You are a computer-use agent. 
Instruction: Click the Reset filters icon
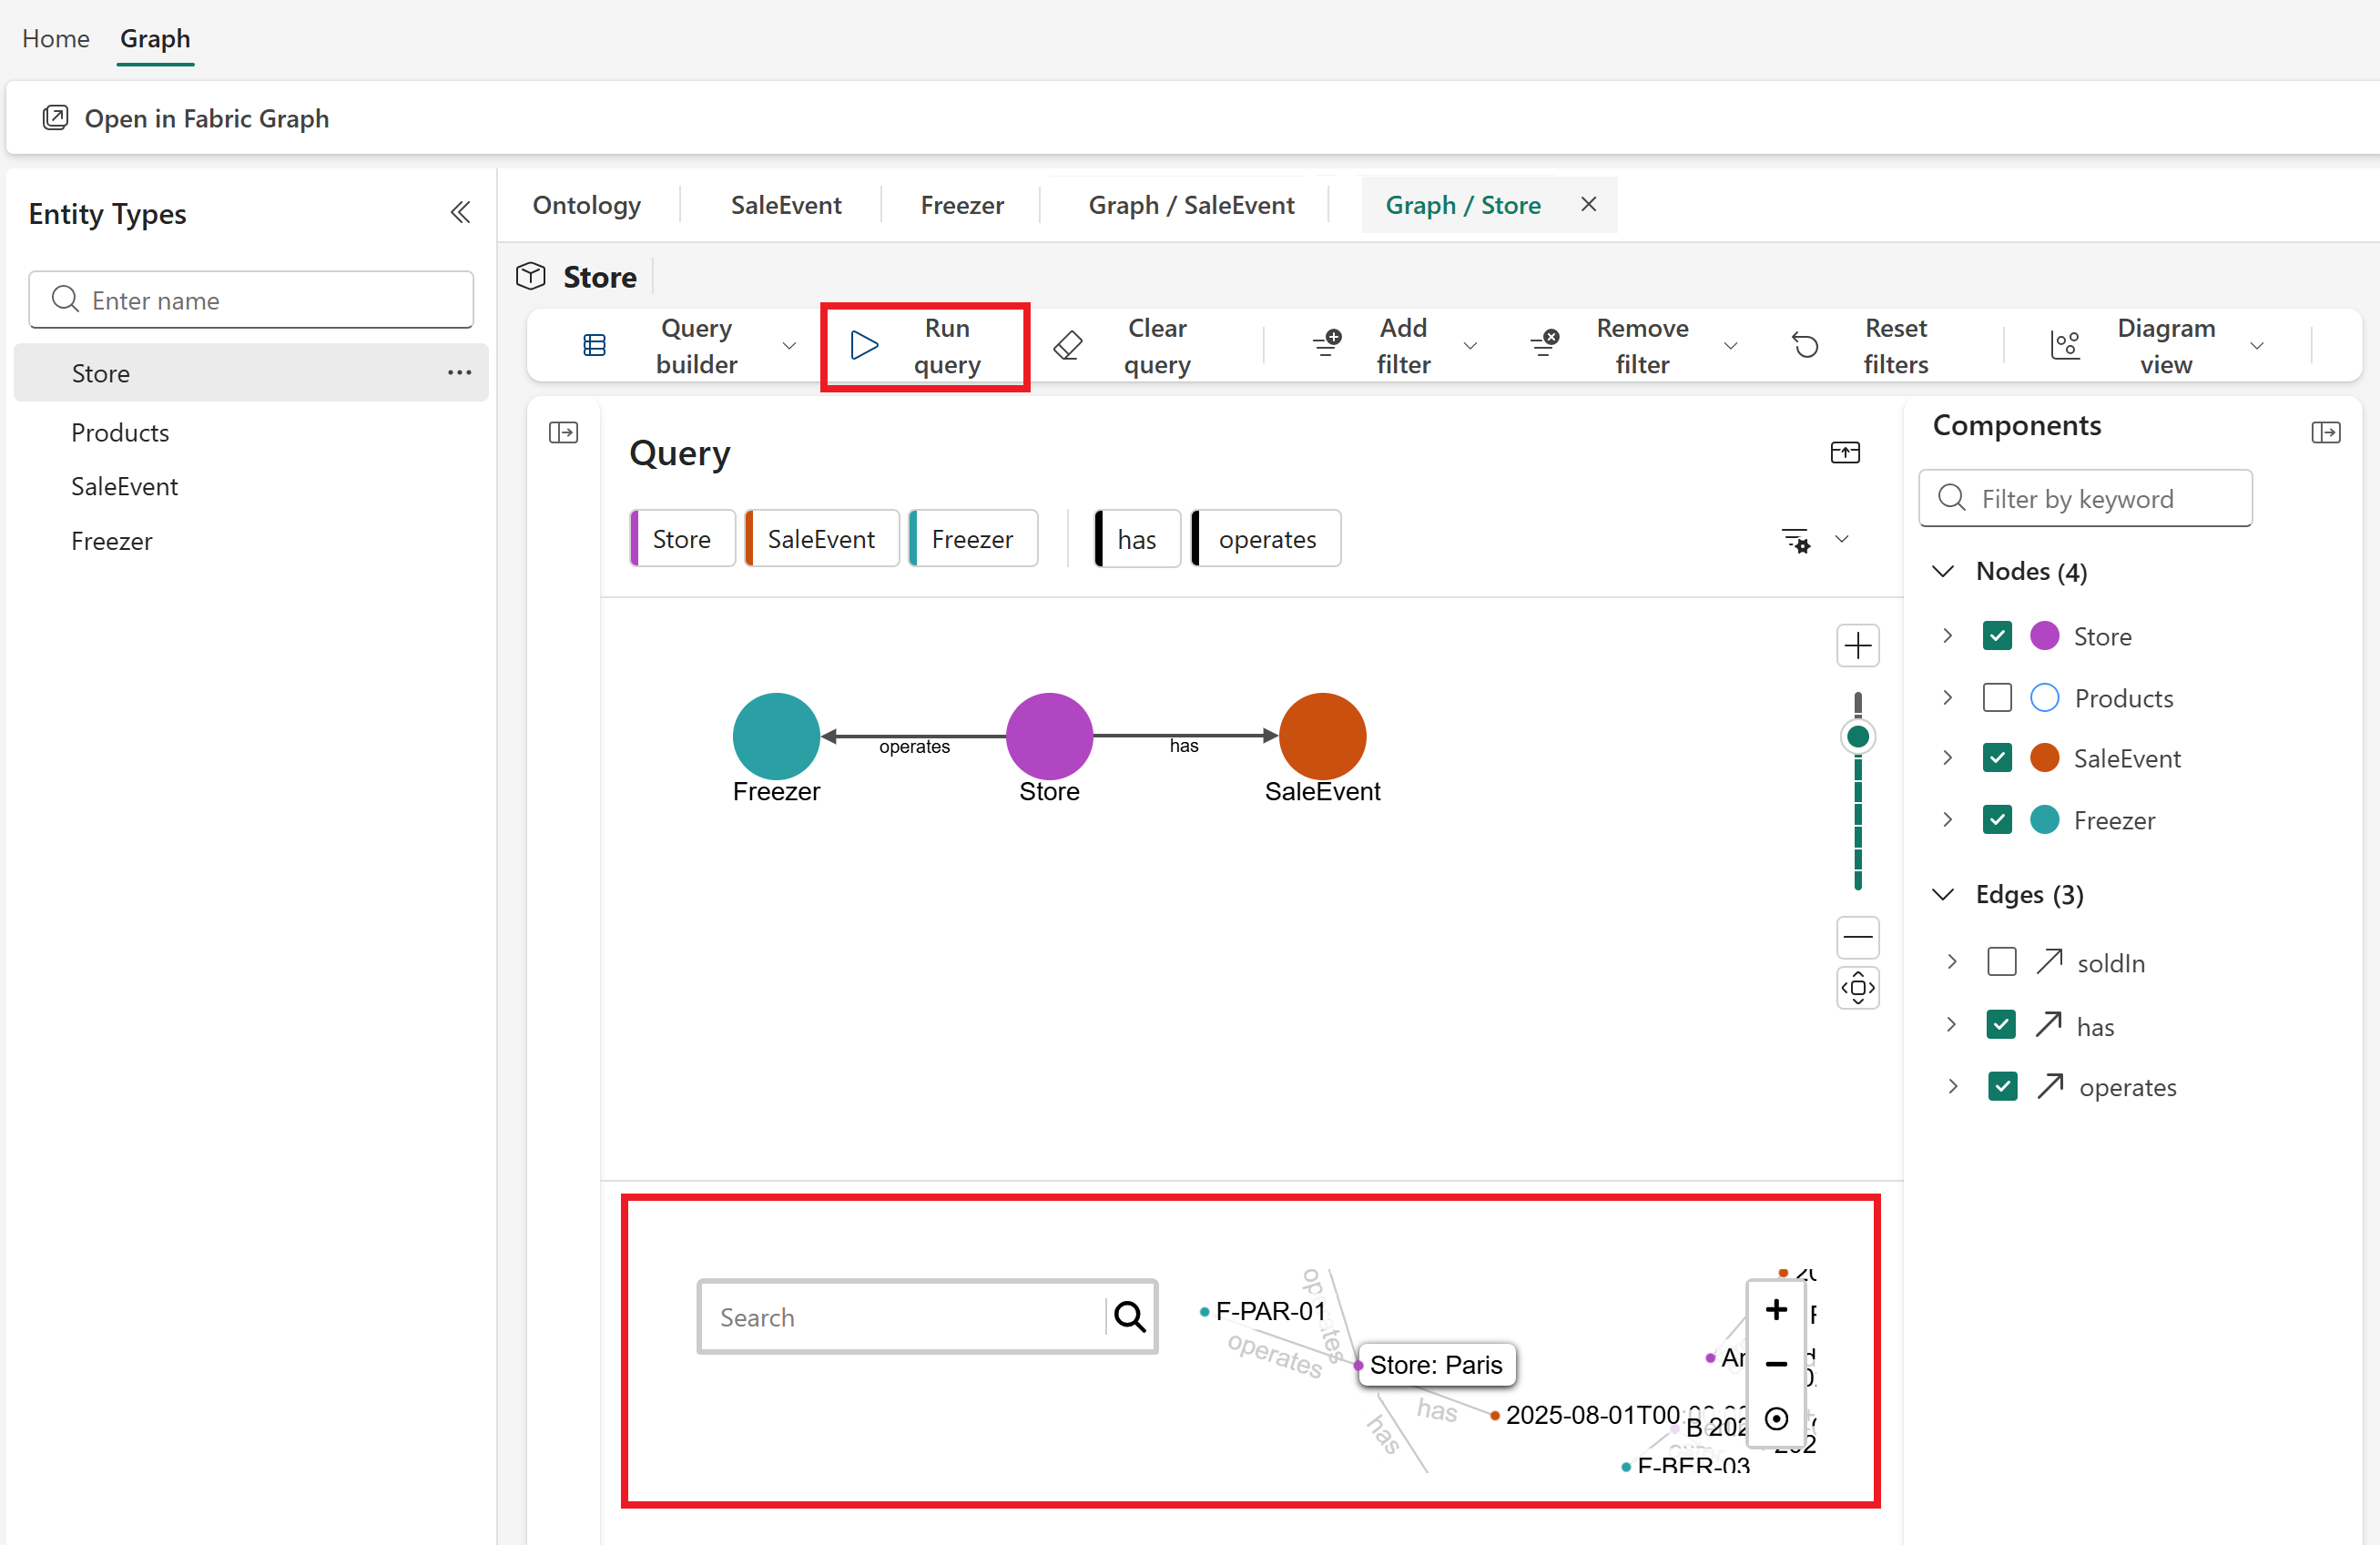(x=1805, y=346)
